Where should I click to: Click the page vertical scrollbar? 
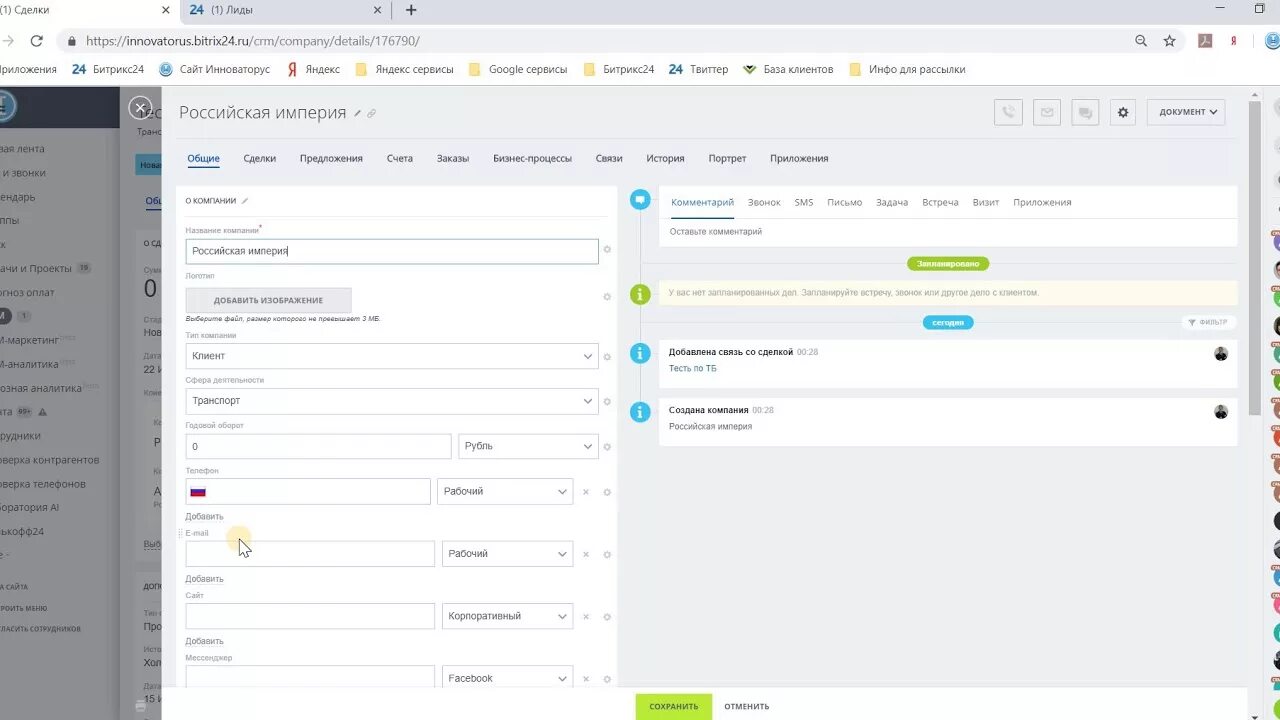pos(1255,258)
